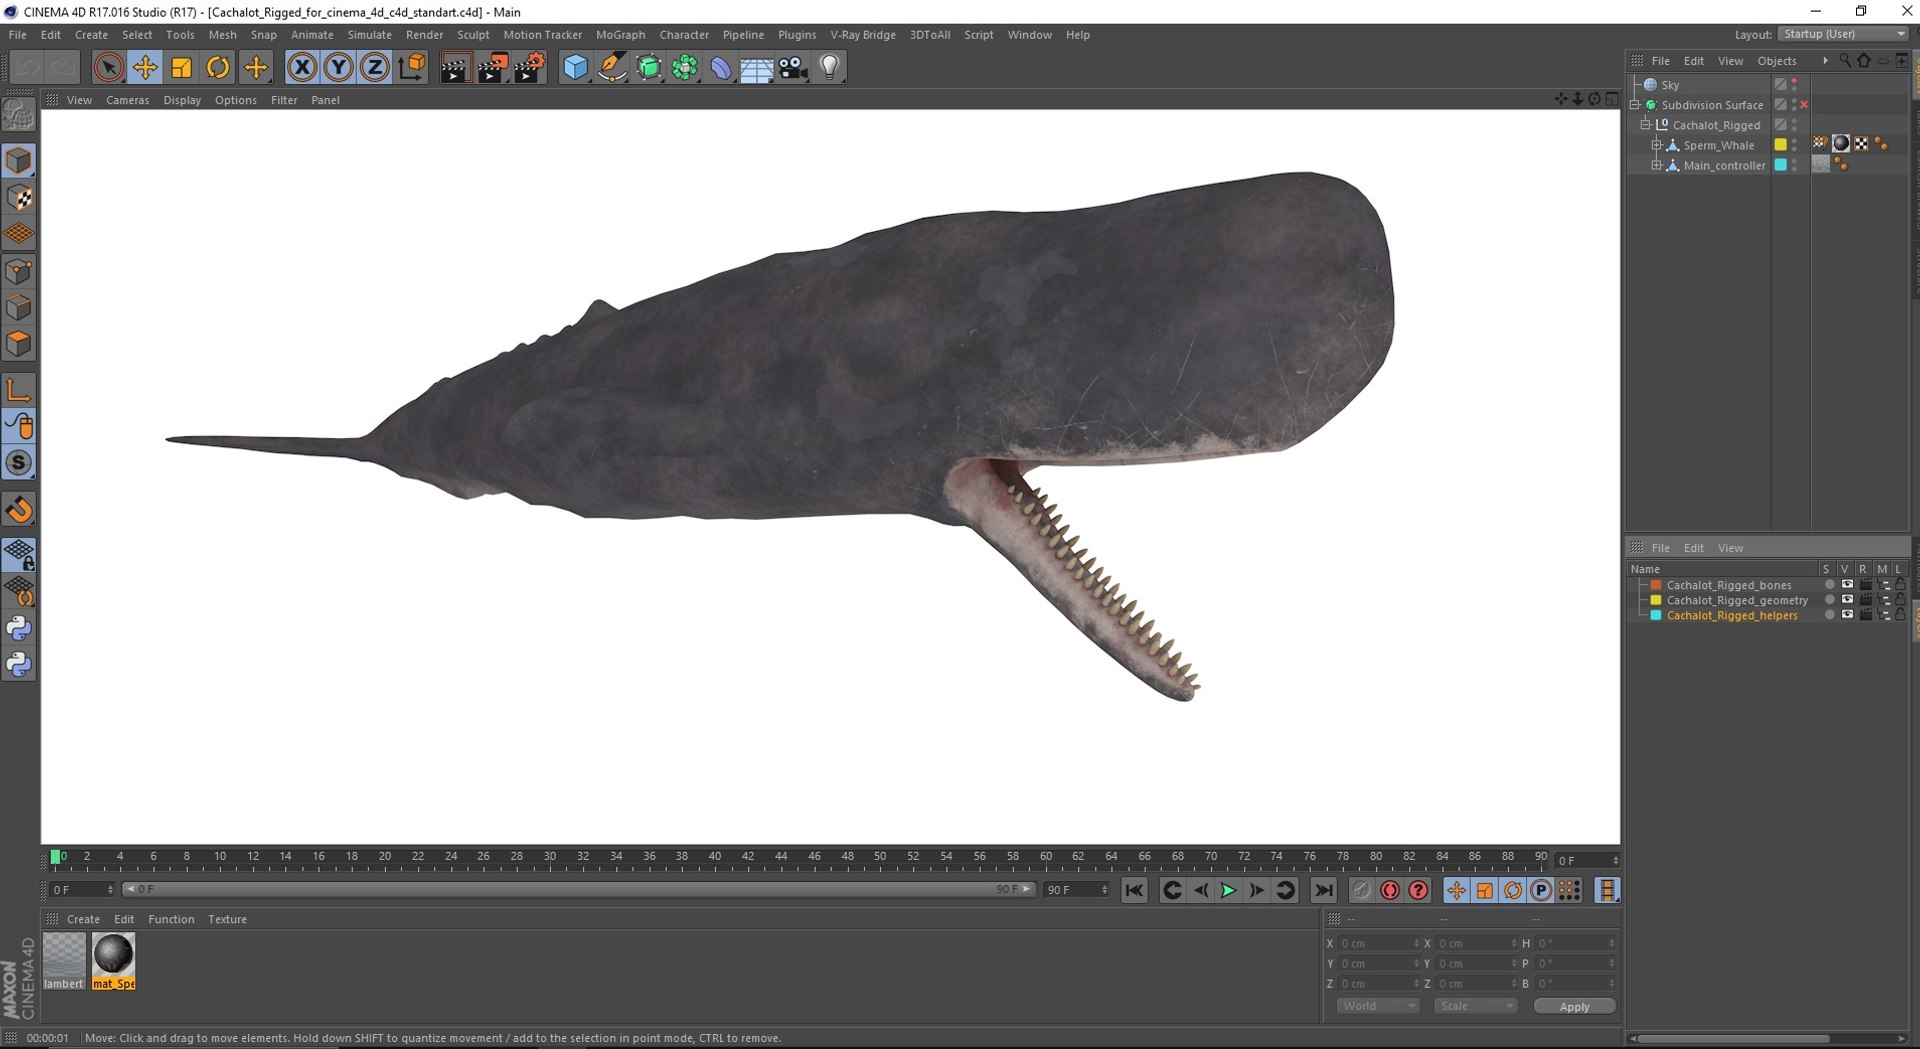Open the Spline Pen tool

[612, 68]
